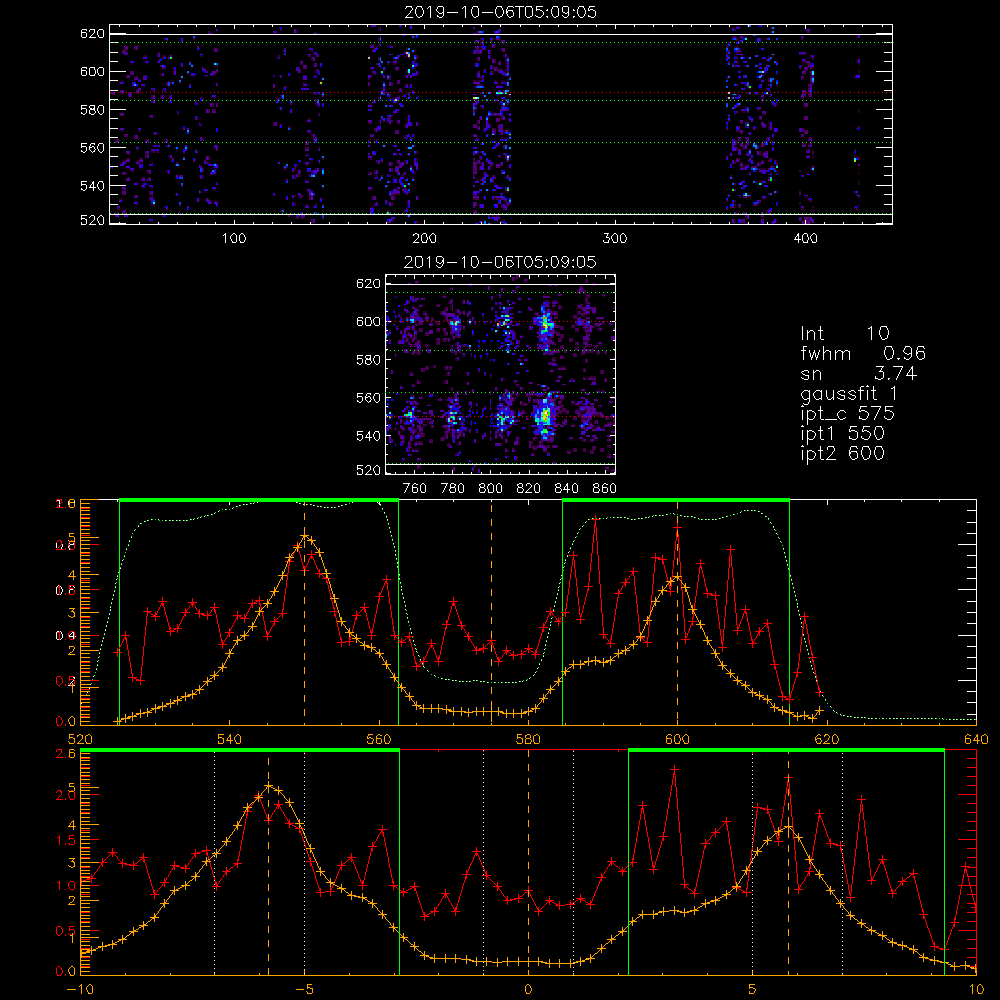Viewport: 1000px width, 1000px height.
Task: Click the orange dashed center marker at 0 in offset plot
Action: (x=528, y=862)
